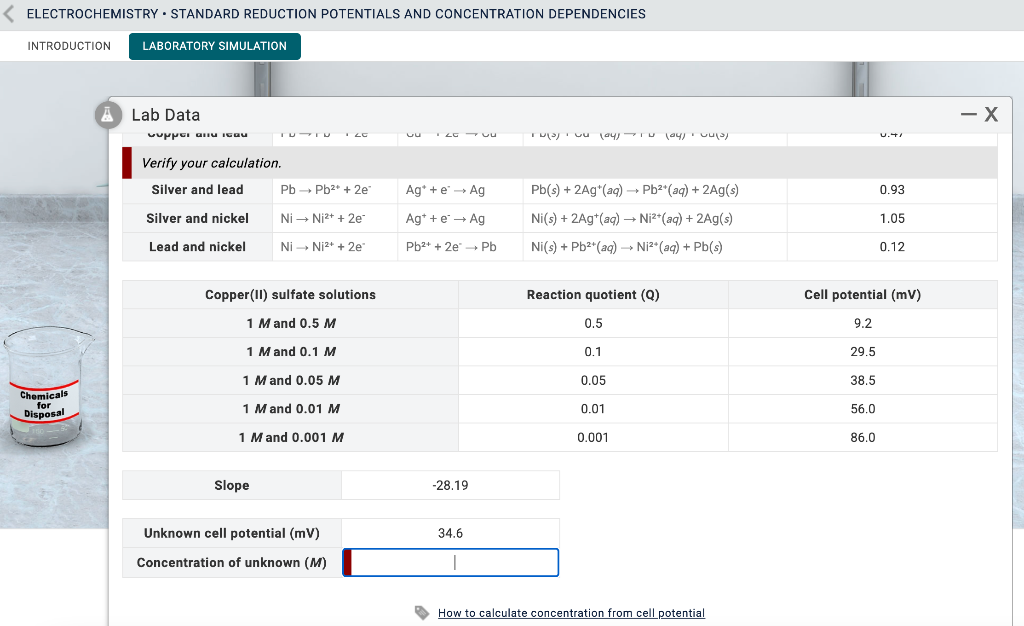The width and height of the screenshot is (1024, 626).
Task: Click the Ni(s) + 2Ag⁺(aq) overall reaction cell
Action: [655, 219]
